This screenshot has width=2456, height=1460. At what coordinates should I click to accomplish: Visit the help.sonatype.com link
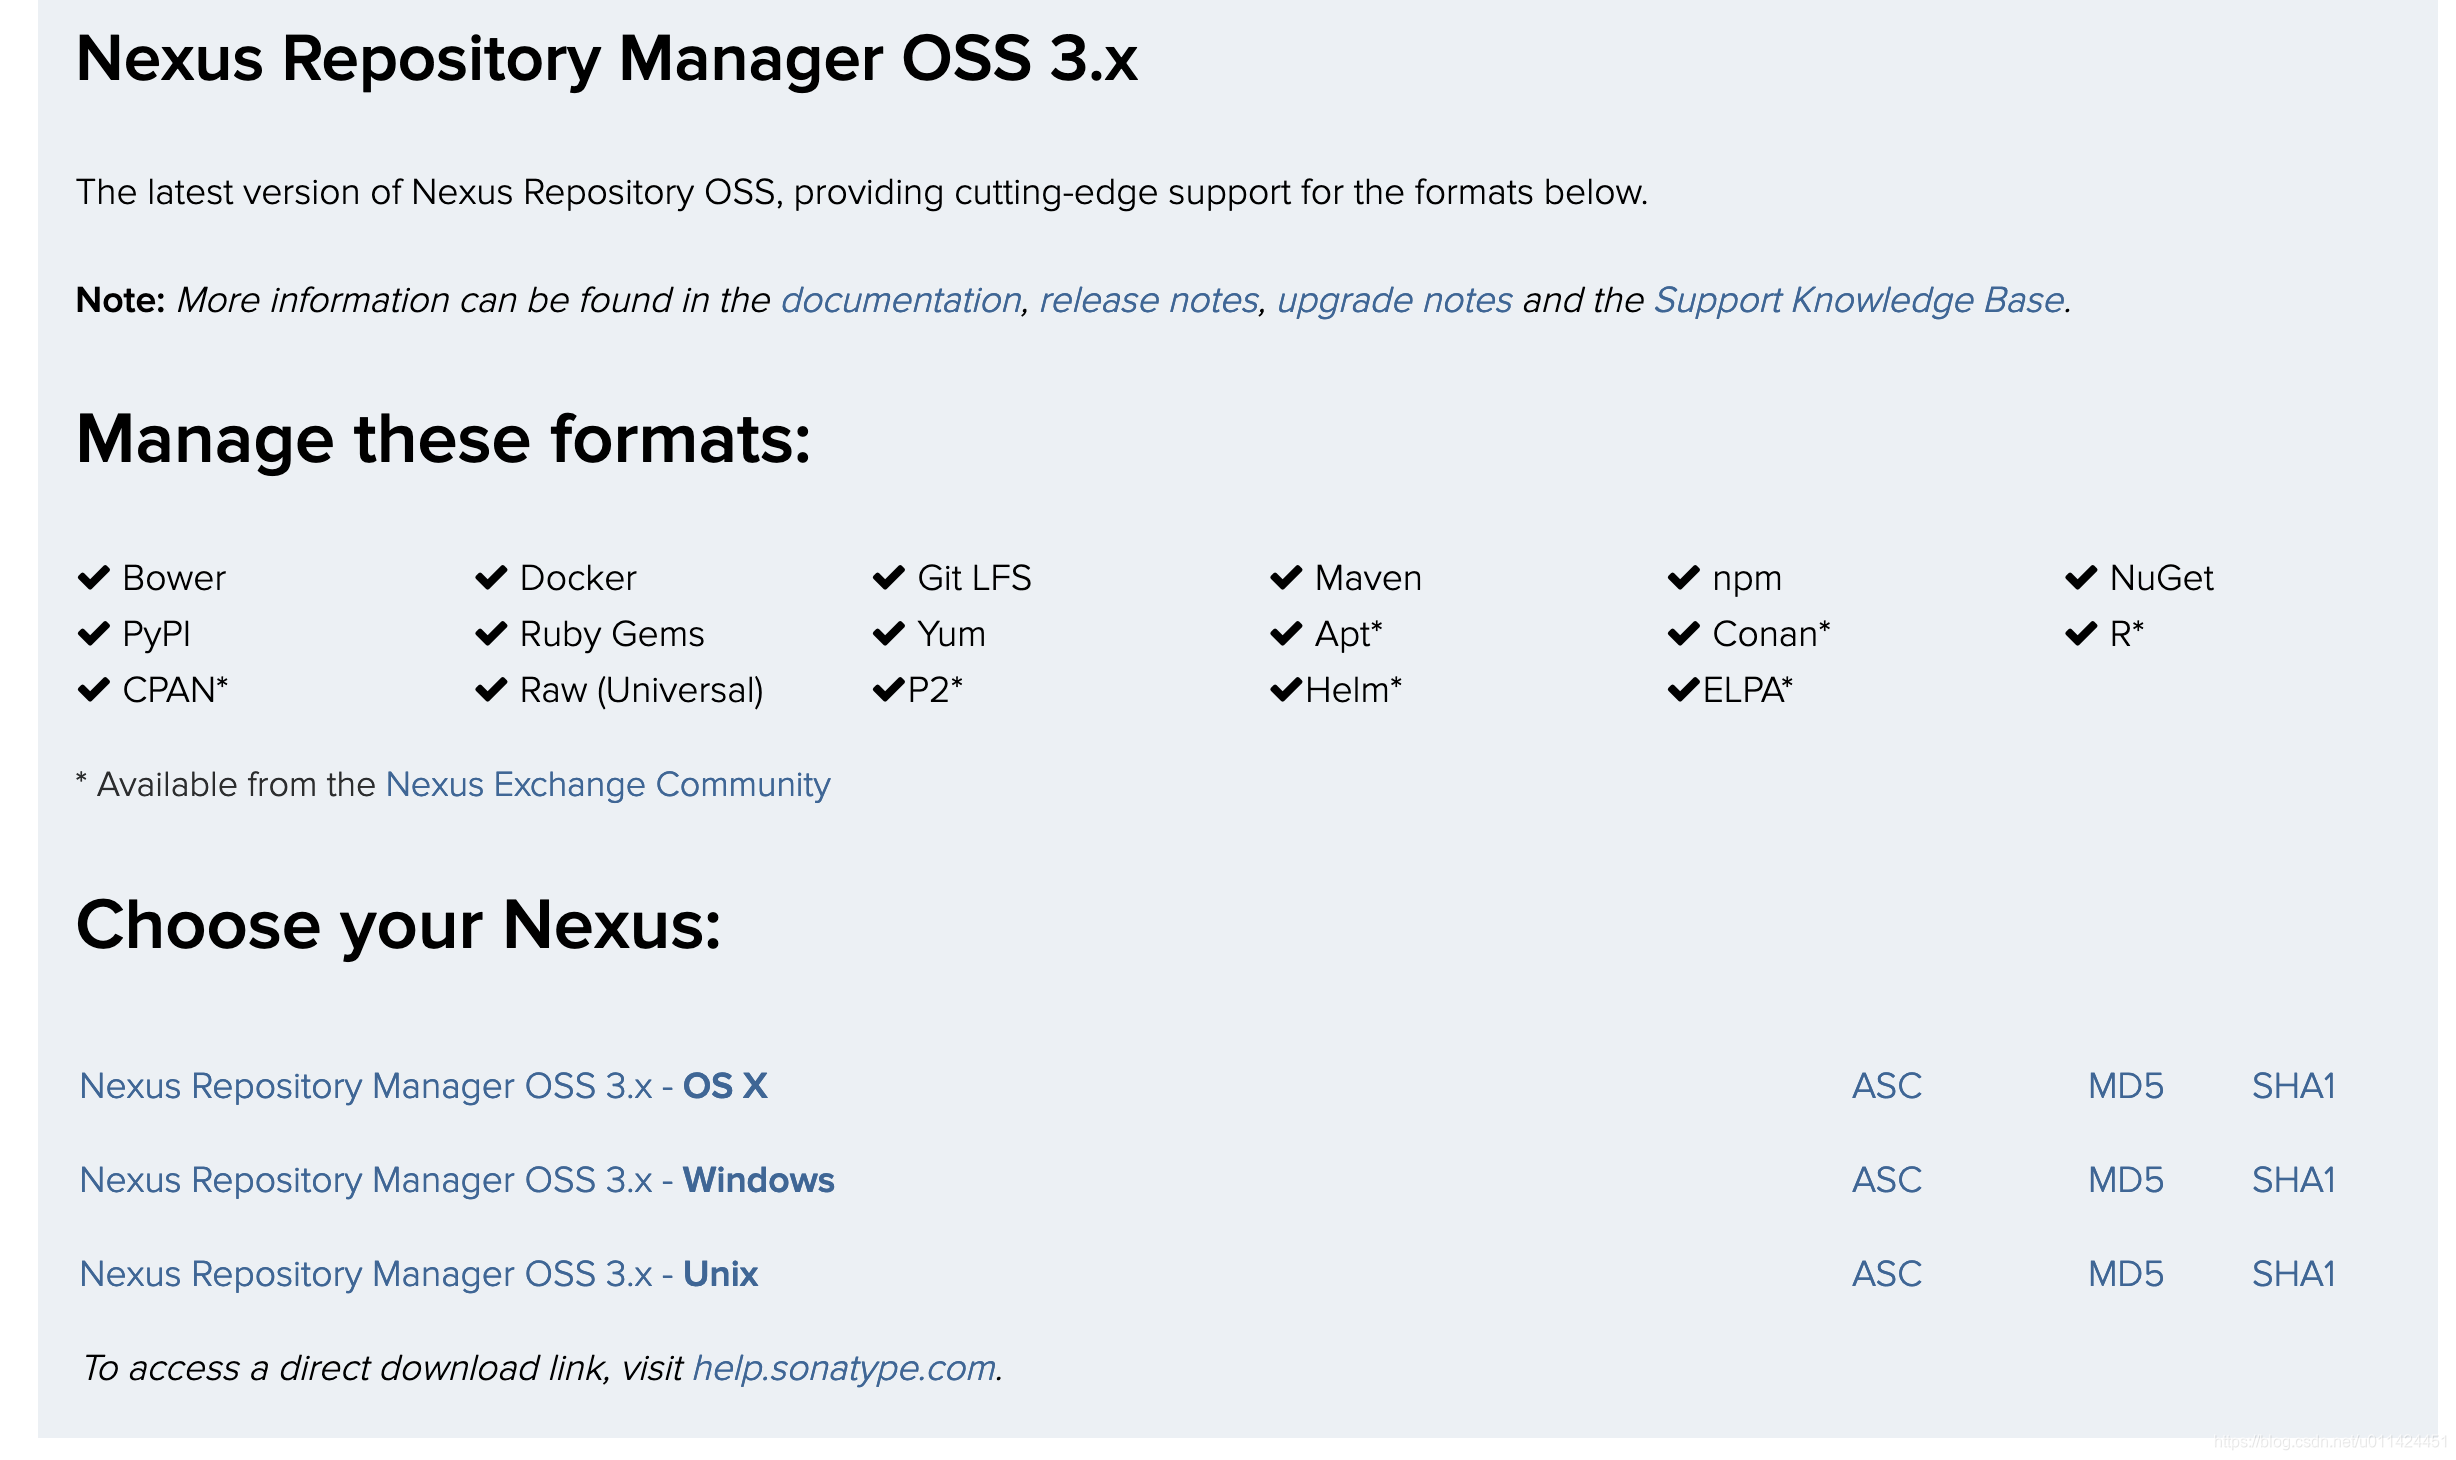click(845, 1368)
